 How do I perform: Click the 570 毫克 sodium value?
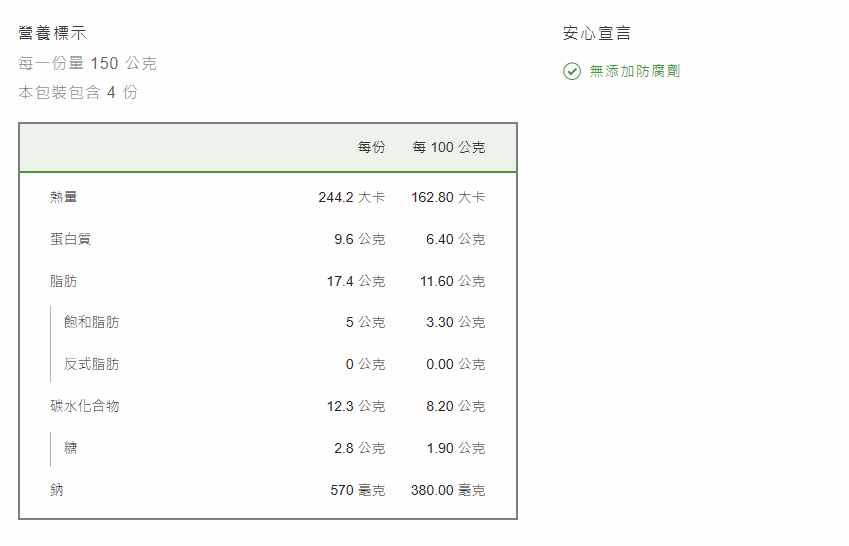[357, 490]
